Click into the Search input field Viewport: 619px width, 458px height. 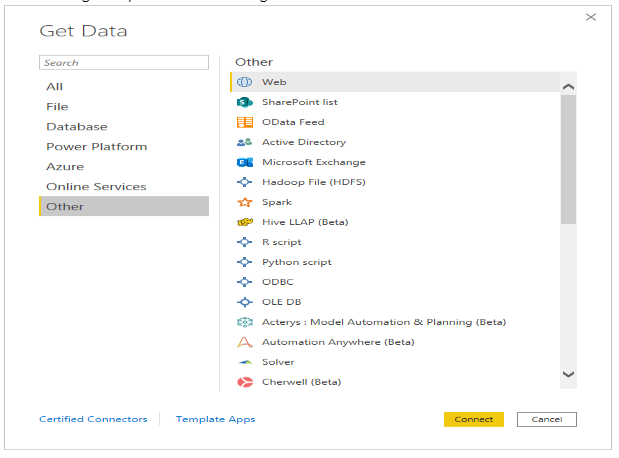pyautogui.click(x=95, y=63)
